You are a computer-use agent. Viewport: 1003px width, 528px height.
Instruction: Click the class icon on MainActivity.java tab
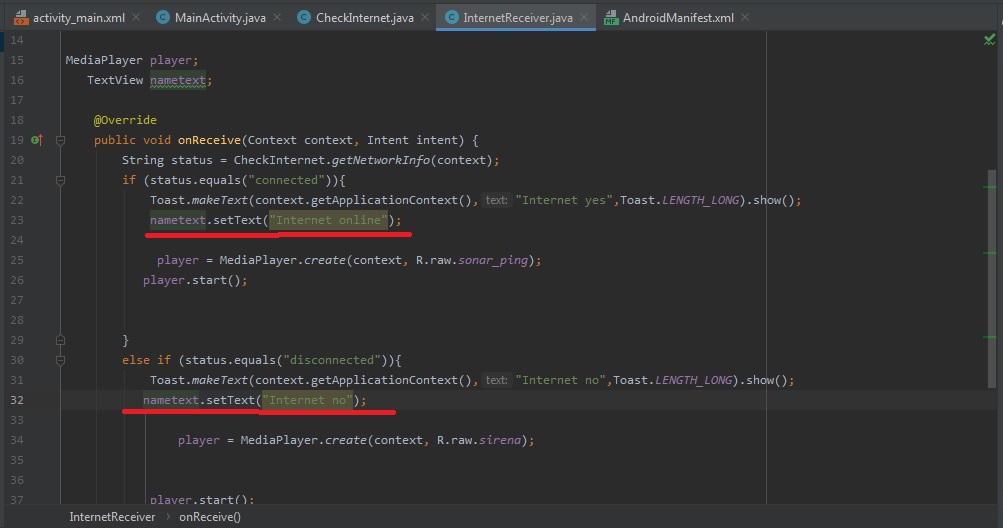point(163,18)
